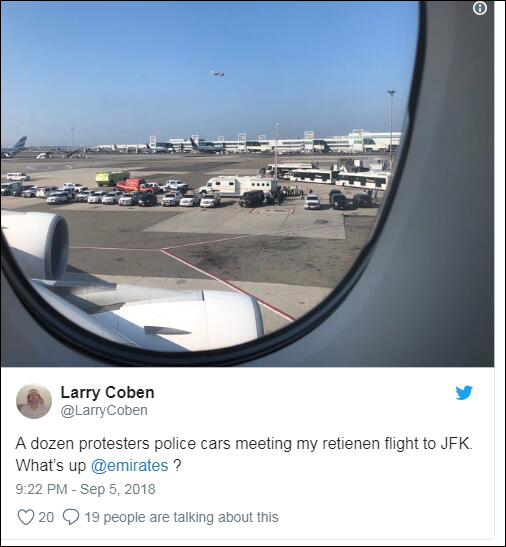This screenshot has height=547, width=506.
Task: Click the red fire truck in the photo
Action: pyautogui.click(x=131, y=185)
